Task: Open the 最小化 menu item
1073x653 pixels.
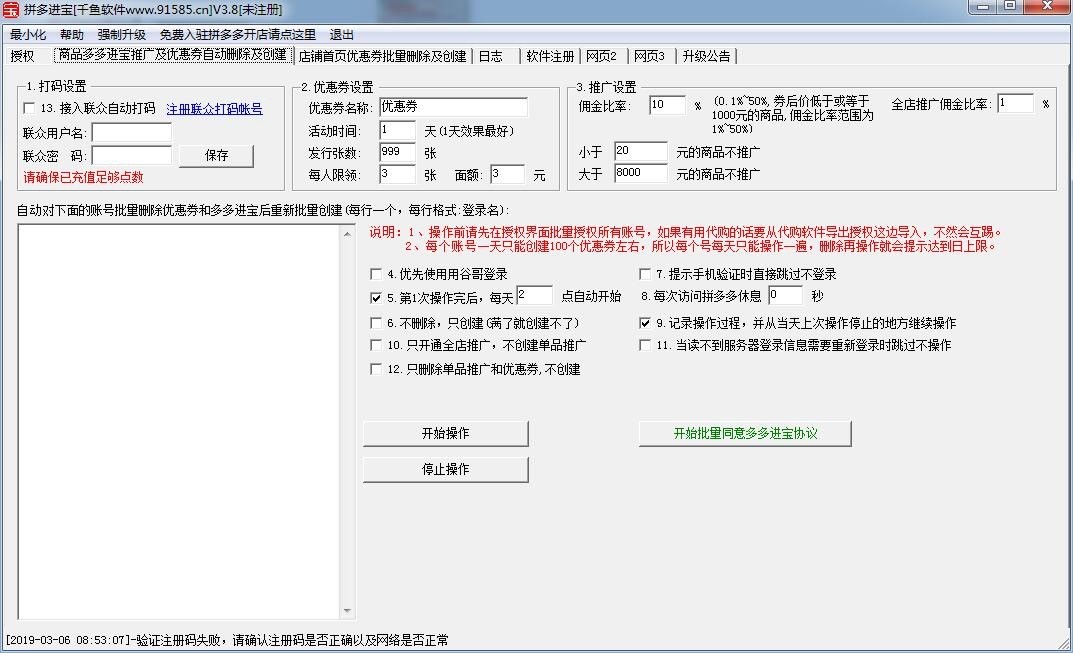Action: [x=27, y=34]
